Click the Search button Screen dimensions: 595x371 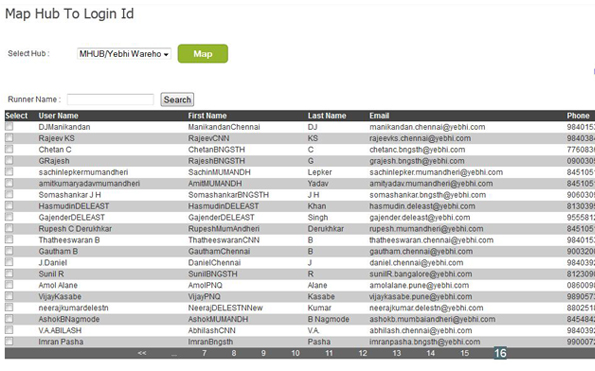pyautogui.click(x=177, y=99)
